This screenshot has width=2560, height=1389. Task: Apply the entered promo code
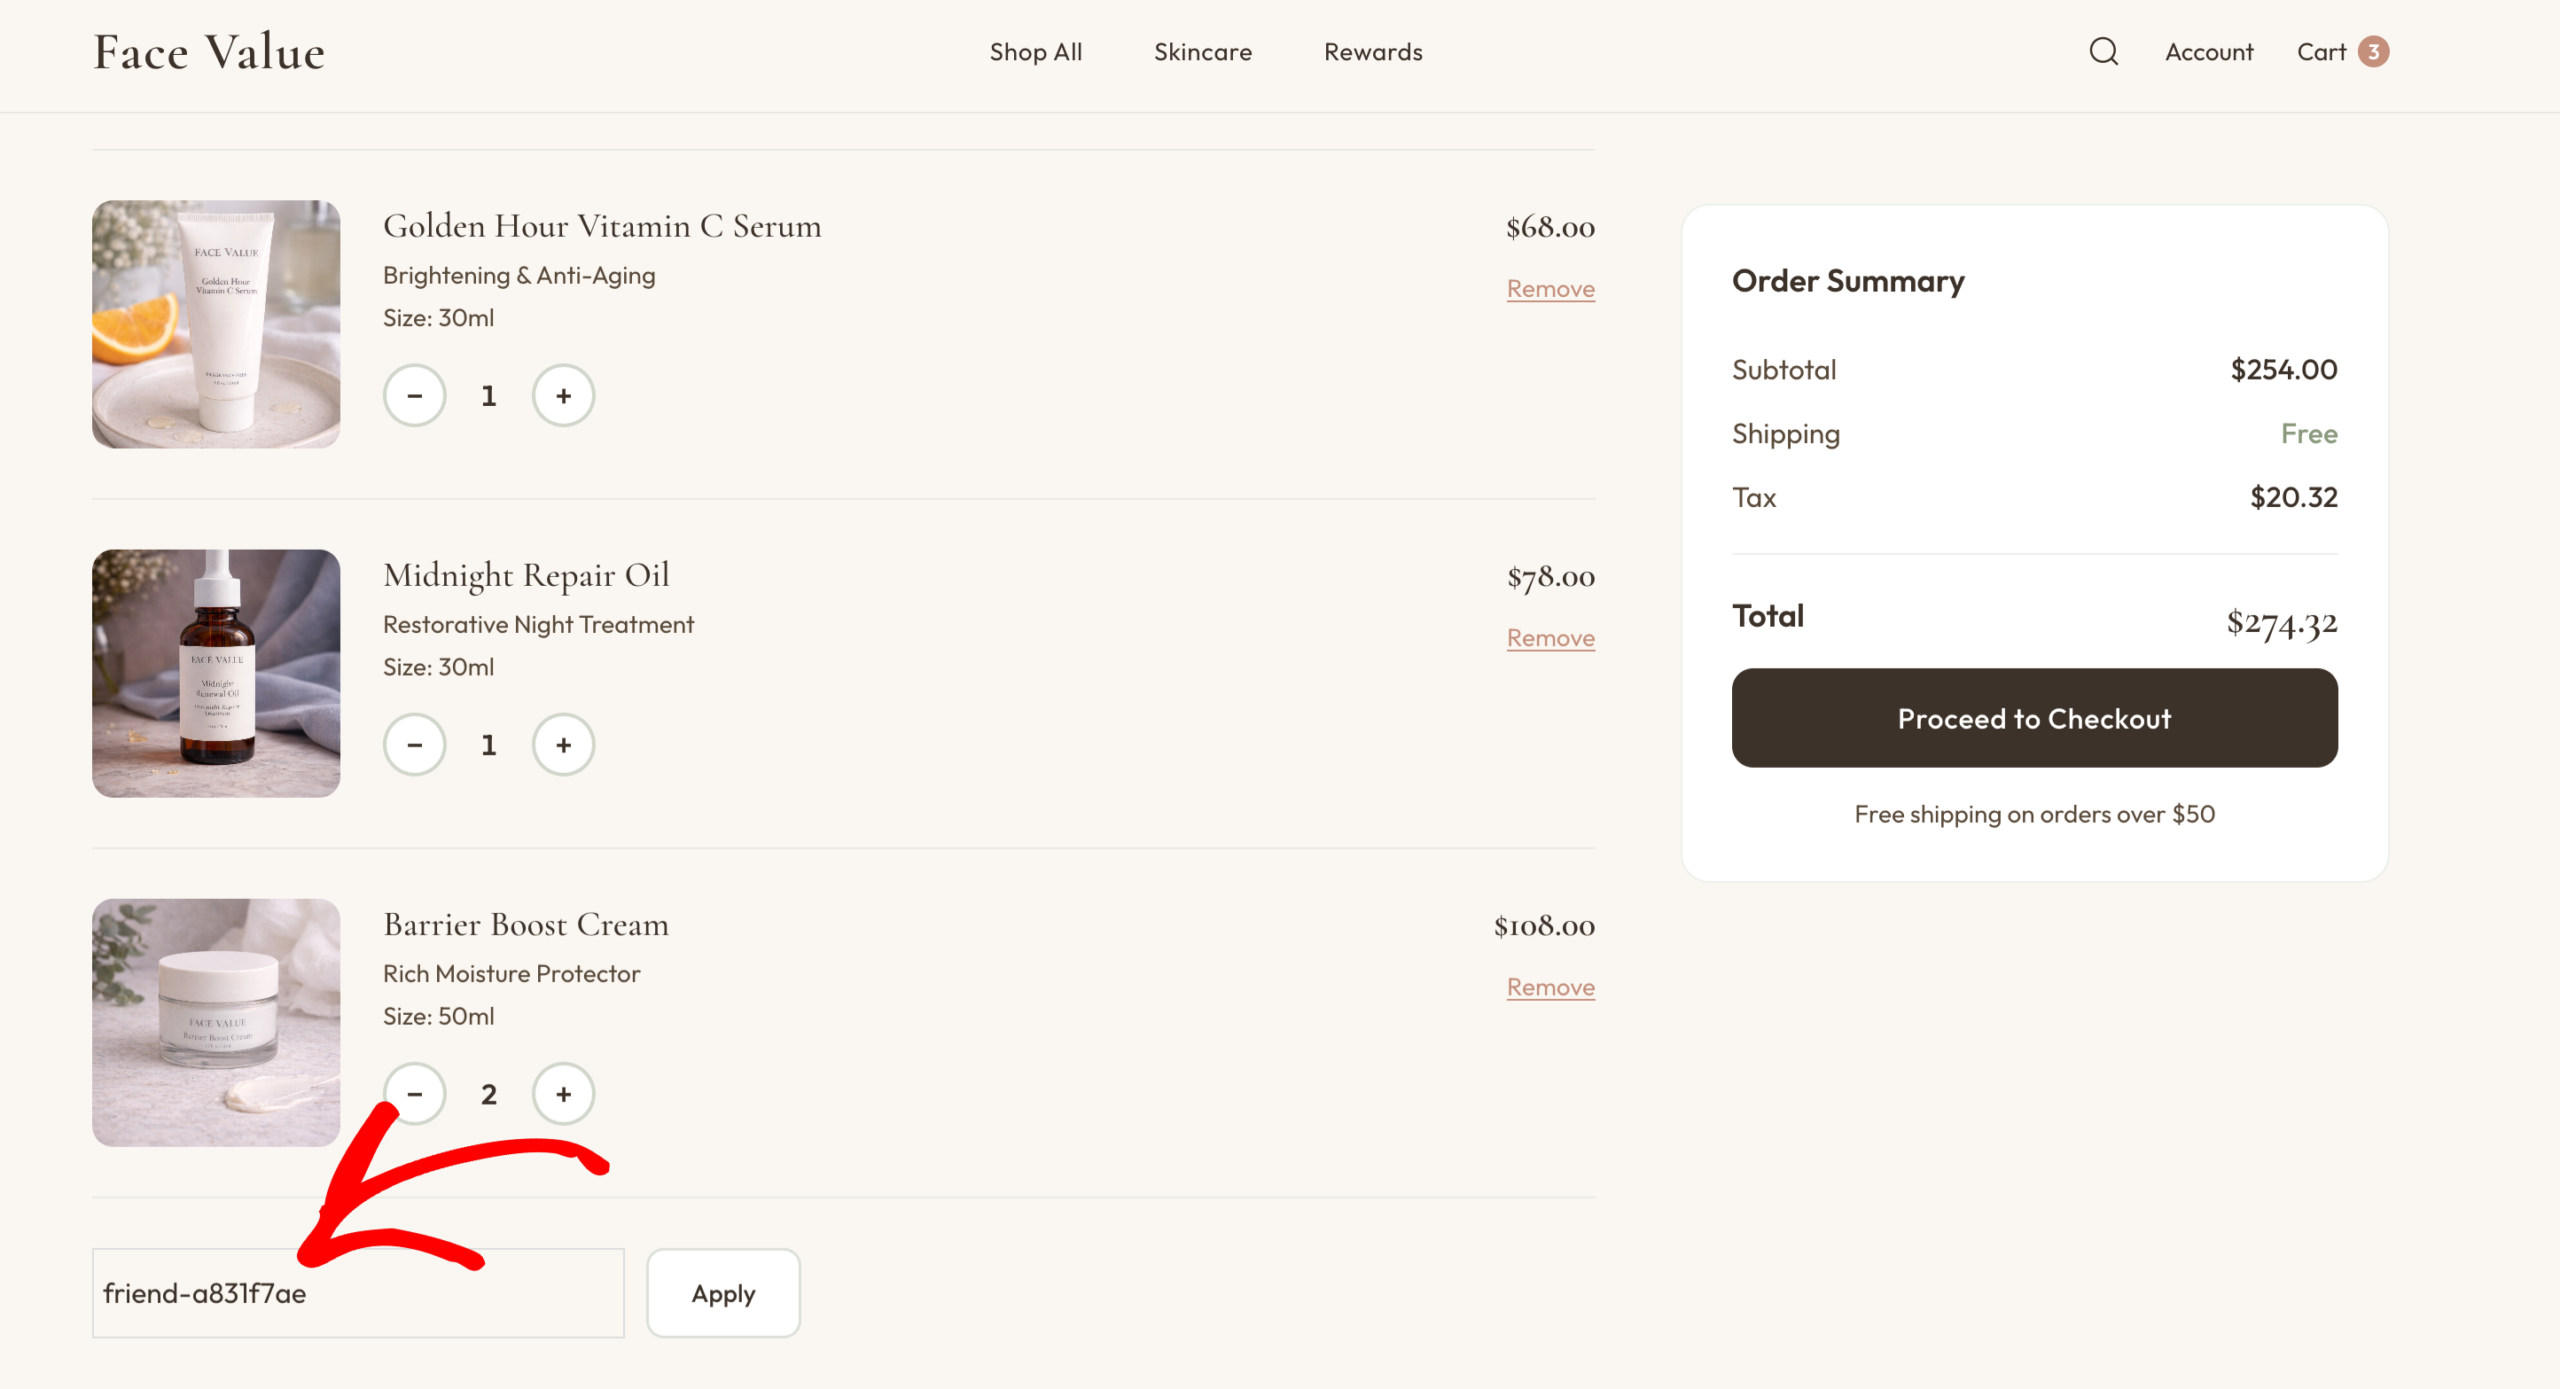pyautogui.click(x=723, y=1293)
